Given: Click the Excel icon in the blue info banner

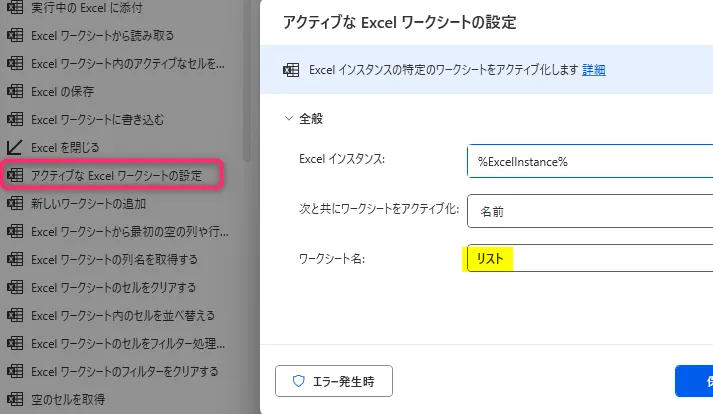Looking at the screenshot, I should tap(291, 70).
